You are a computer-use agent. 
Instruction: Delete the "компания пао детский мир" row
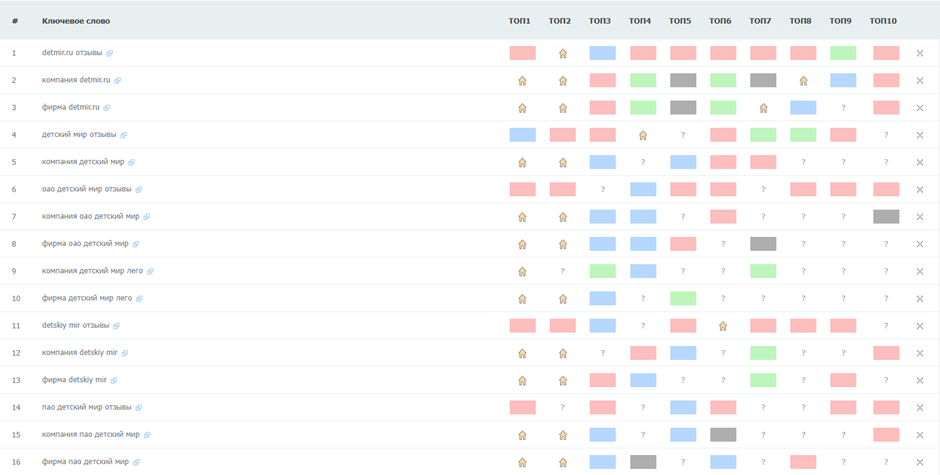point(920,435)
